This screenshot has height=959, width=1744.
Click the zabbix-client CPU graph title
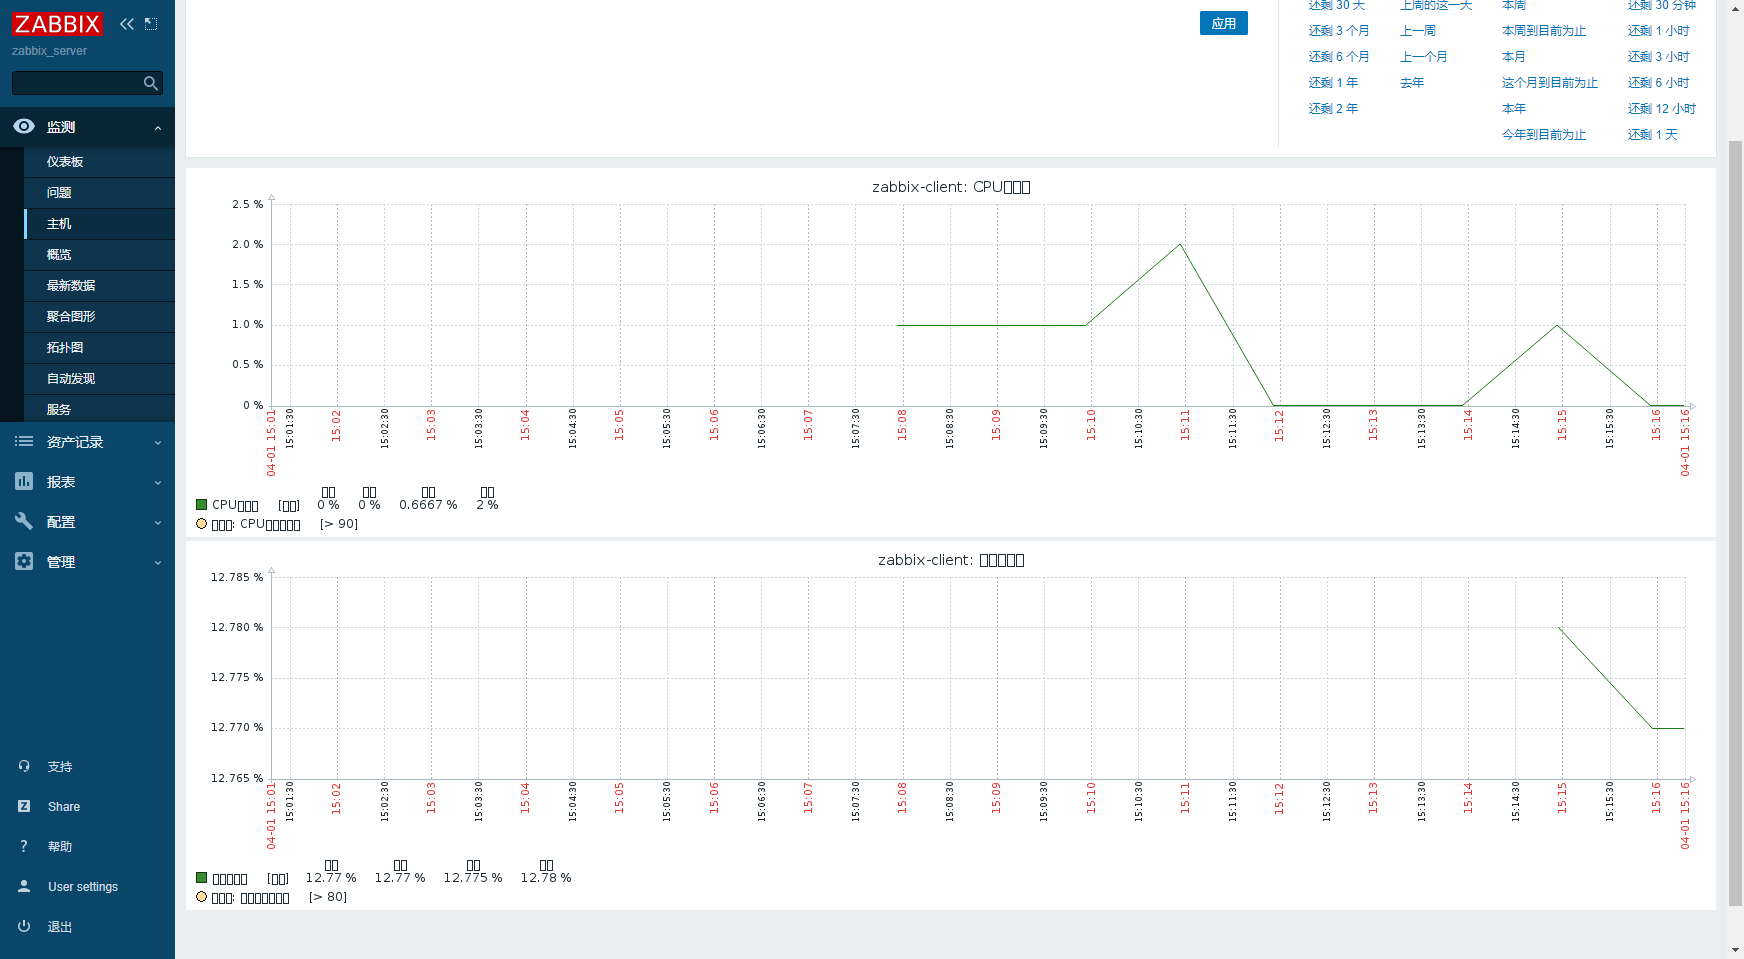point(951,187)
